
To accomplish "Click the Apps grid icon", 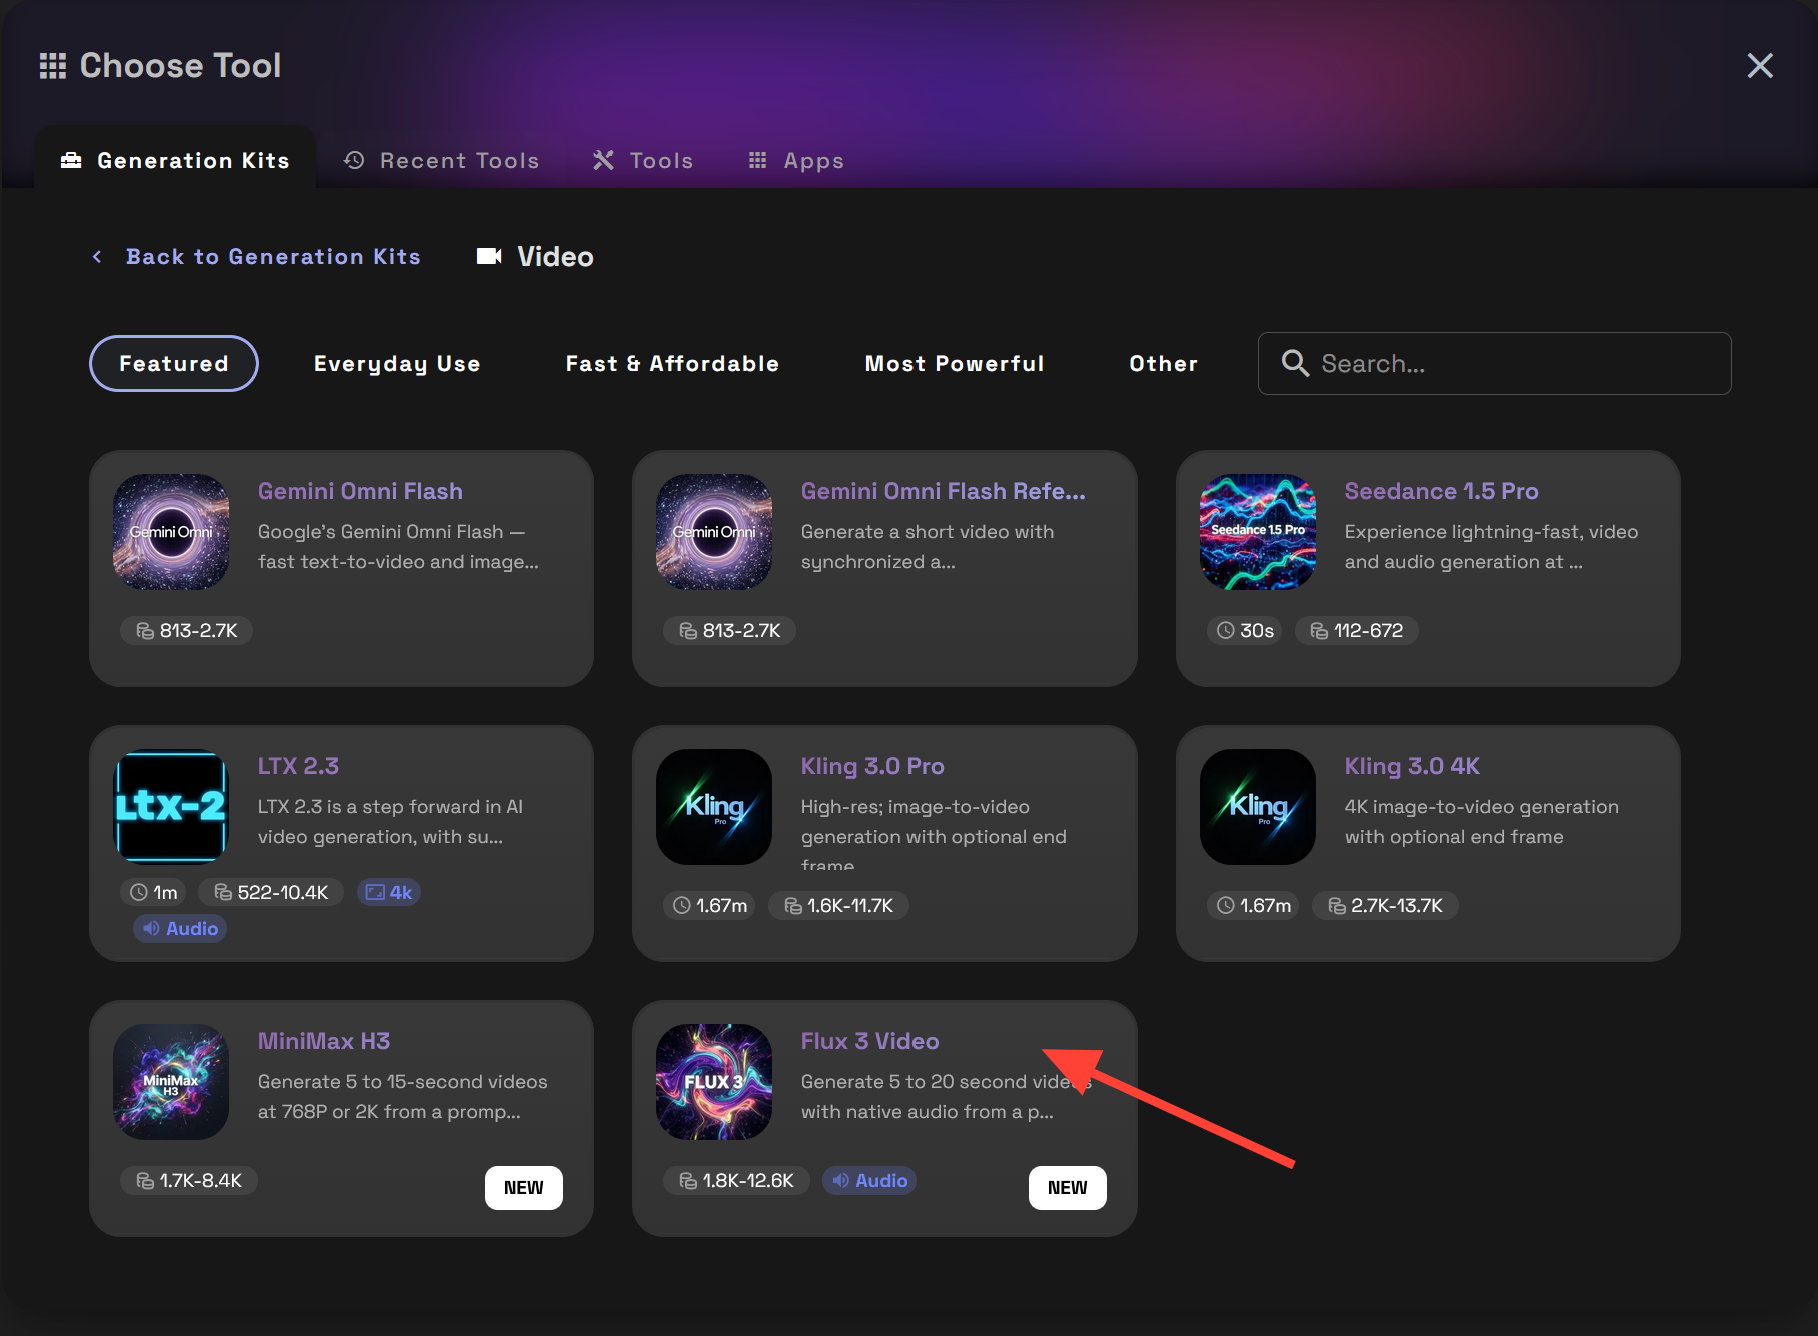I will (x=758, y=160).
